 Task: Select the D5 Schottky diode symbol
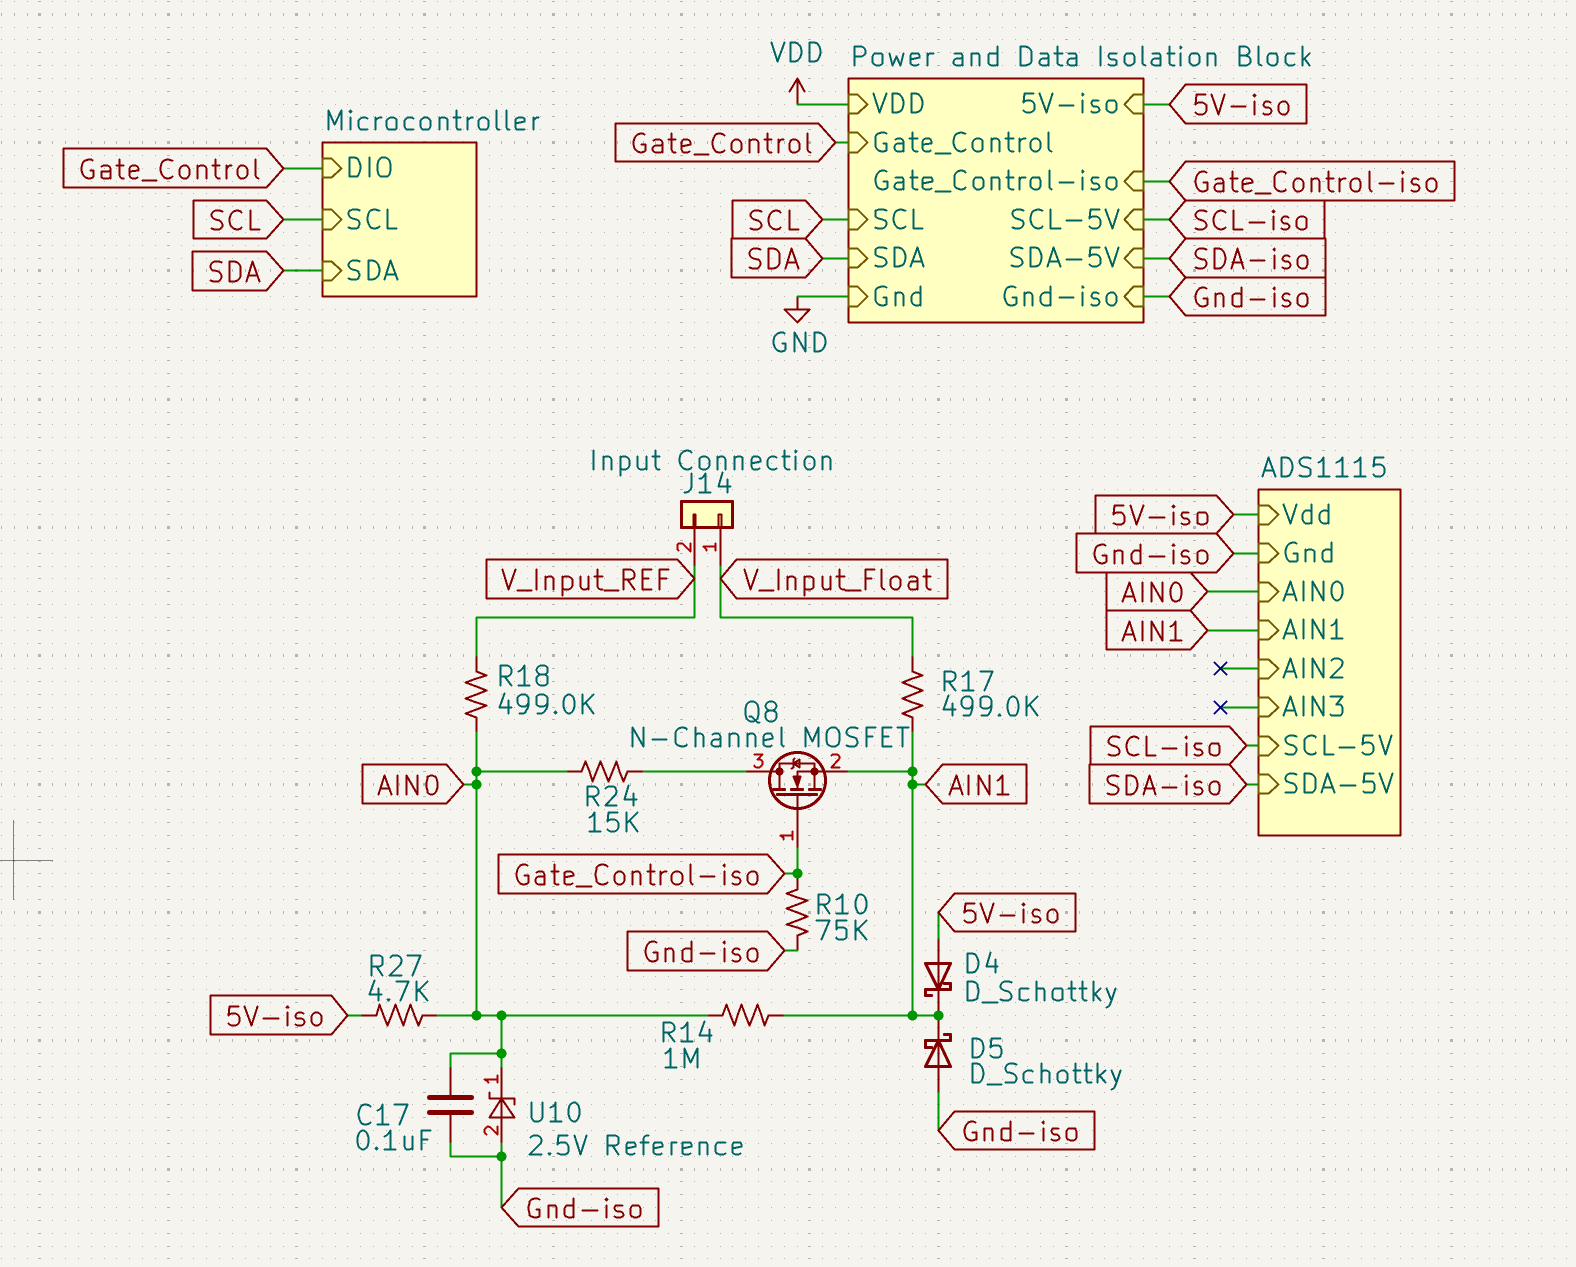click(938, 1052)
